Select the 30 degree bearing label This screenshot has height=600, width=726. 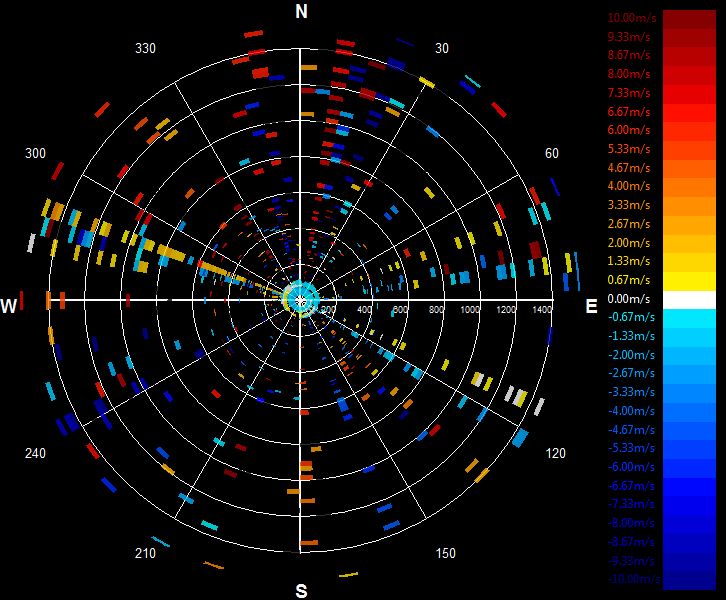tap(442, 48)
